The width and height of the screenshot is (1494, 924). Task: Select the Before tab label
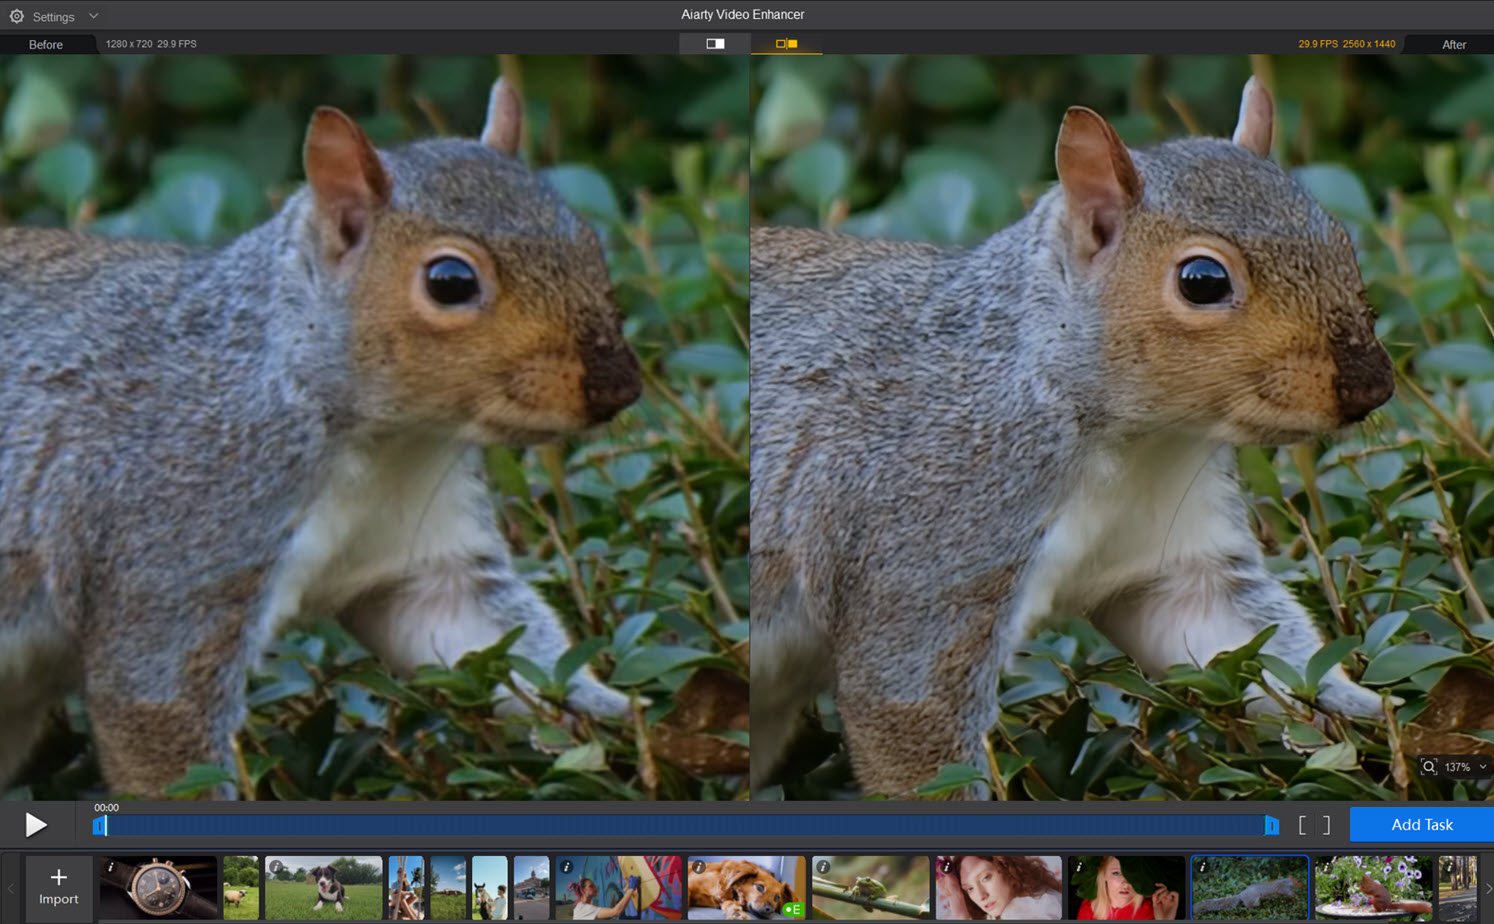[x=46, y=45]
